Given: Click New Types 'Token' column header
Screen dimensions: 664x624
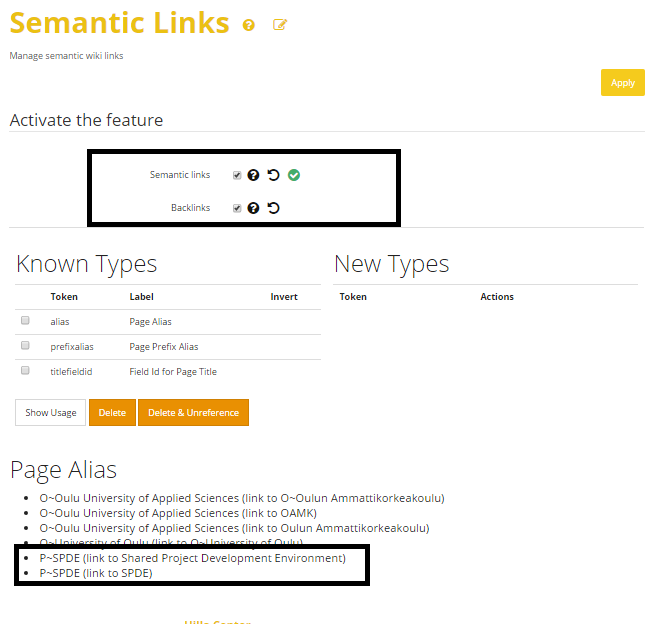Looking at the screenshot, I should 353,297.
